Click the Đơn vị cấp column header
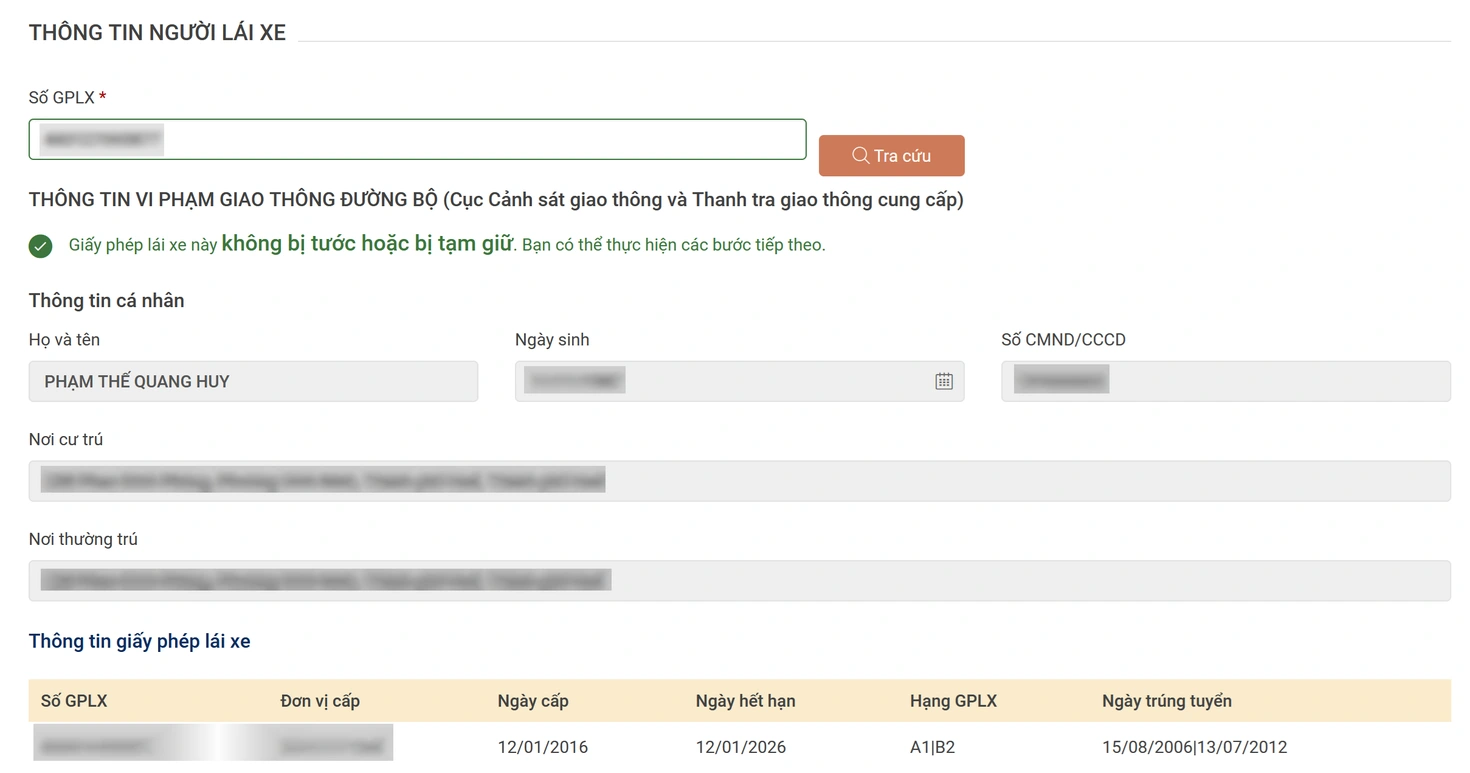The width and height of the screenshot is (1470, 773). [320, 701]
